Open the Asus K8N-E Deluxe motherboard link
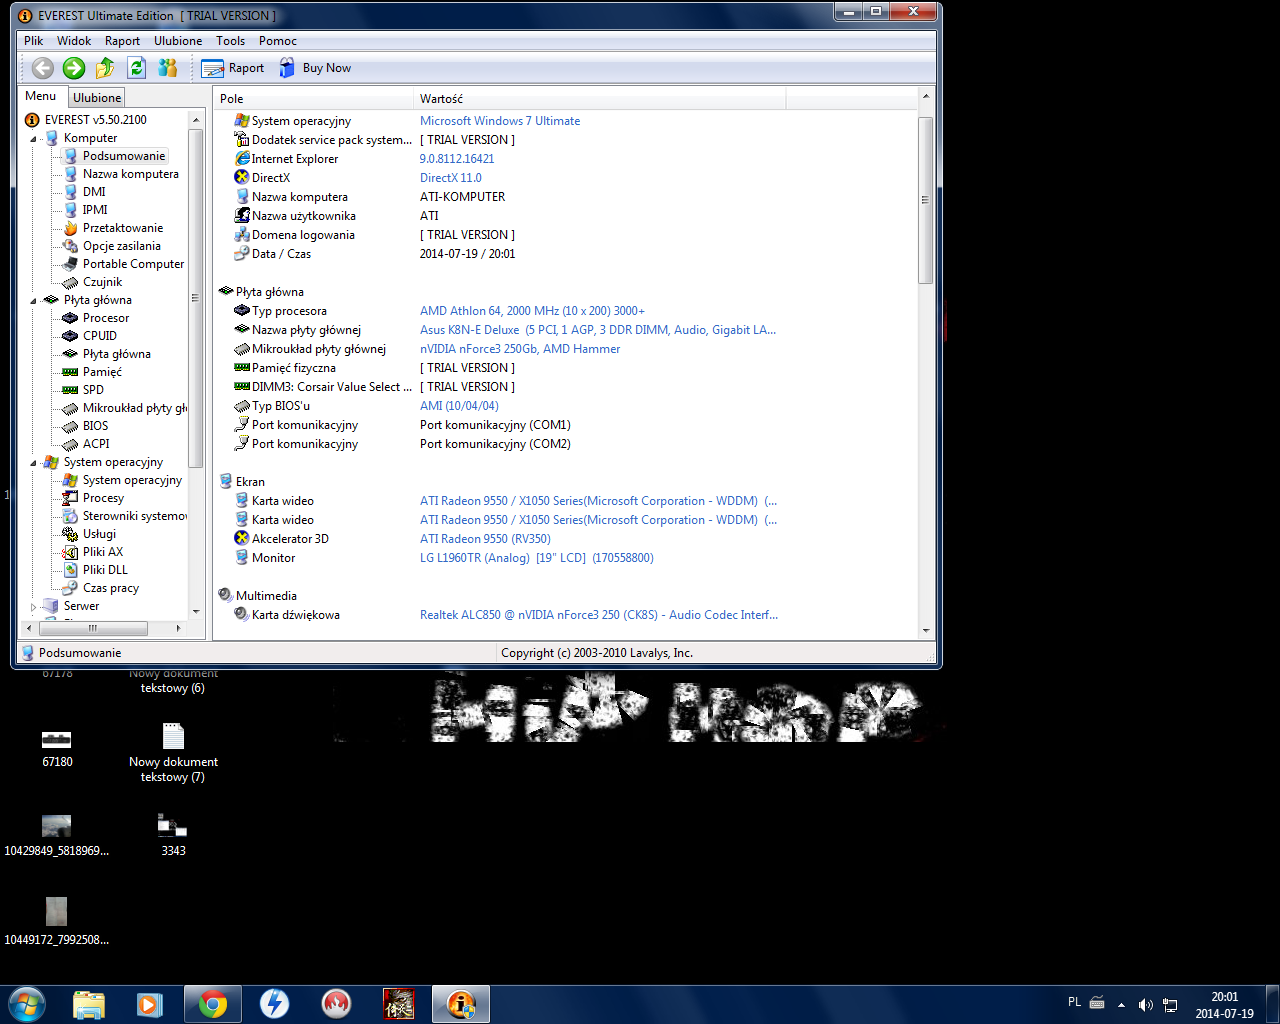 [598, 330]
